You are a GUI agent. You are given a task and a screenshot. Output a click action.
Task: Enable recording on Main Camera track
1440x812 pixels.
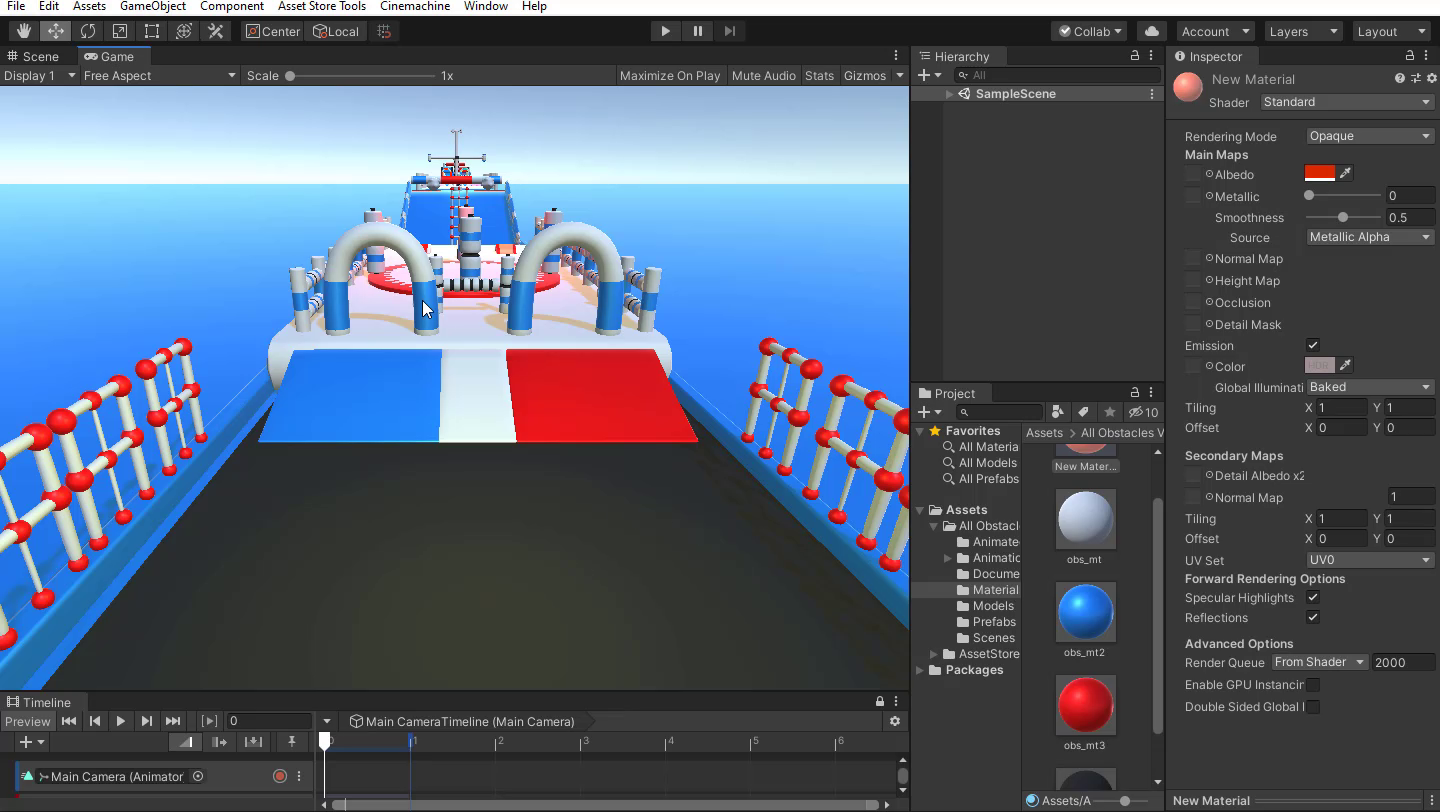point(280,776)
